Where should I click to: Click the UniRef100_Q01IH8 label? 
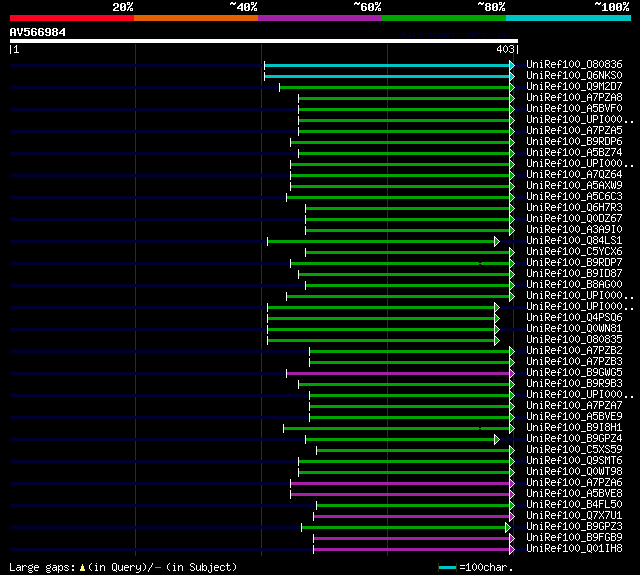574,549
